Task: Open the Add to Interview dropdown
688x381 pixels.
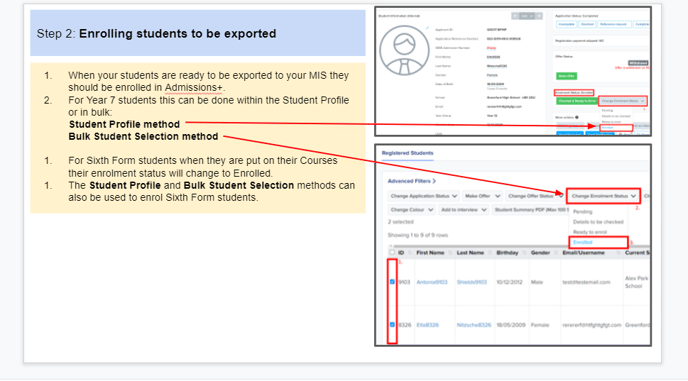Action: (x=463, y=210)
